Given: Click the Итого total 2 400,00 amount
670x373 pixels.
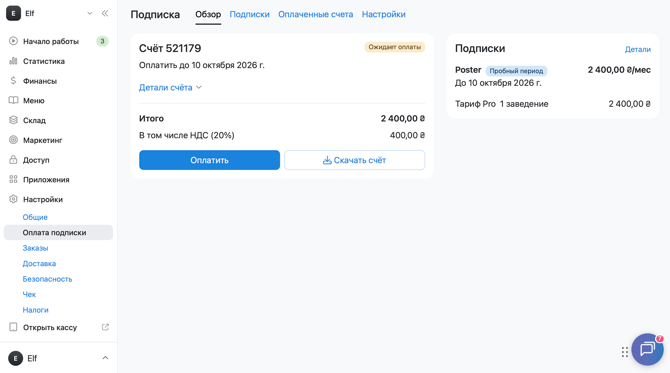Looking at the screenshot, I should tap(403, 118).
